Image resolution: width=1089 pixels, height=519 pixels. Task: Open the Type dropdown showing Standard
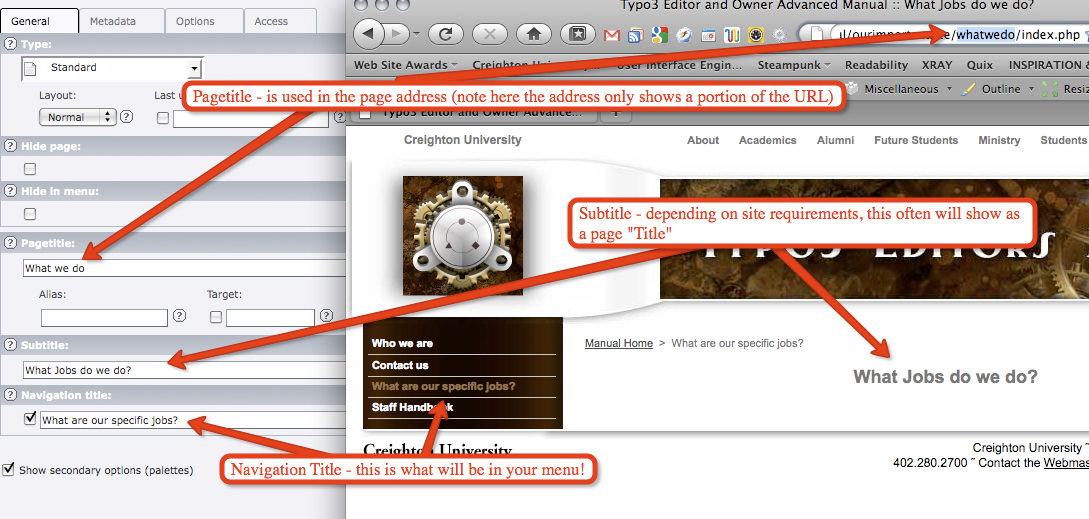click(x=111, y=68)
